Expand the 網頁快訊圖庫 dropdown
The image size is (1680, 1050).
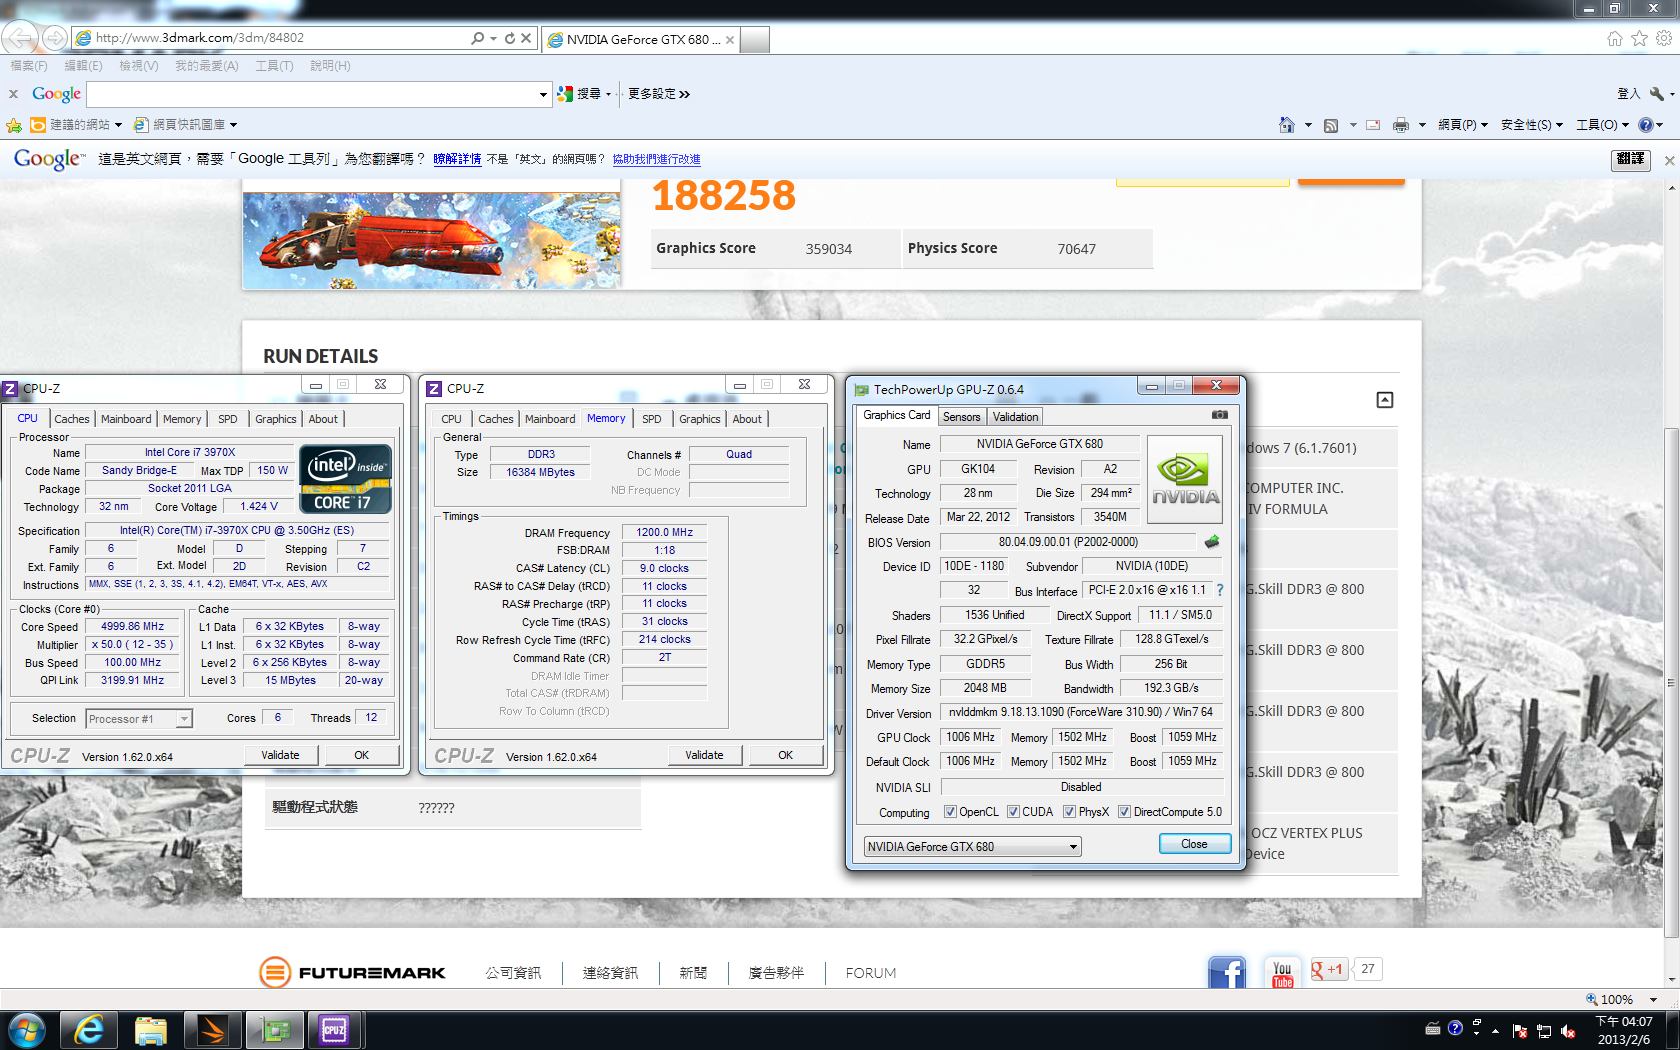[x=233, y=125]
